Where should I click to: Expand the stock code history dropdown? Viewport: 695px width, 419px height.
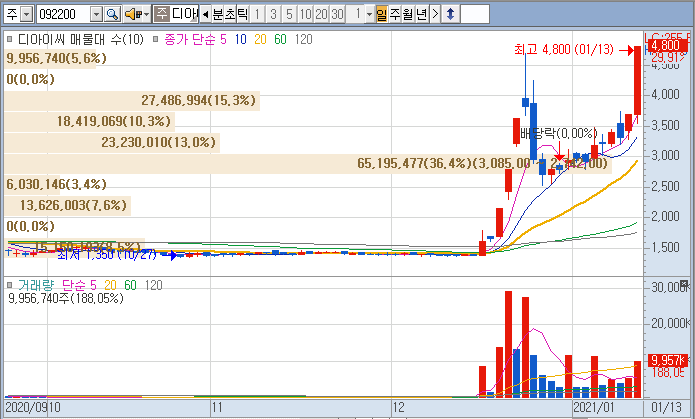pyautogui.click(x=97, y=15)
